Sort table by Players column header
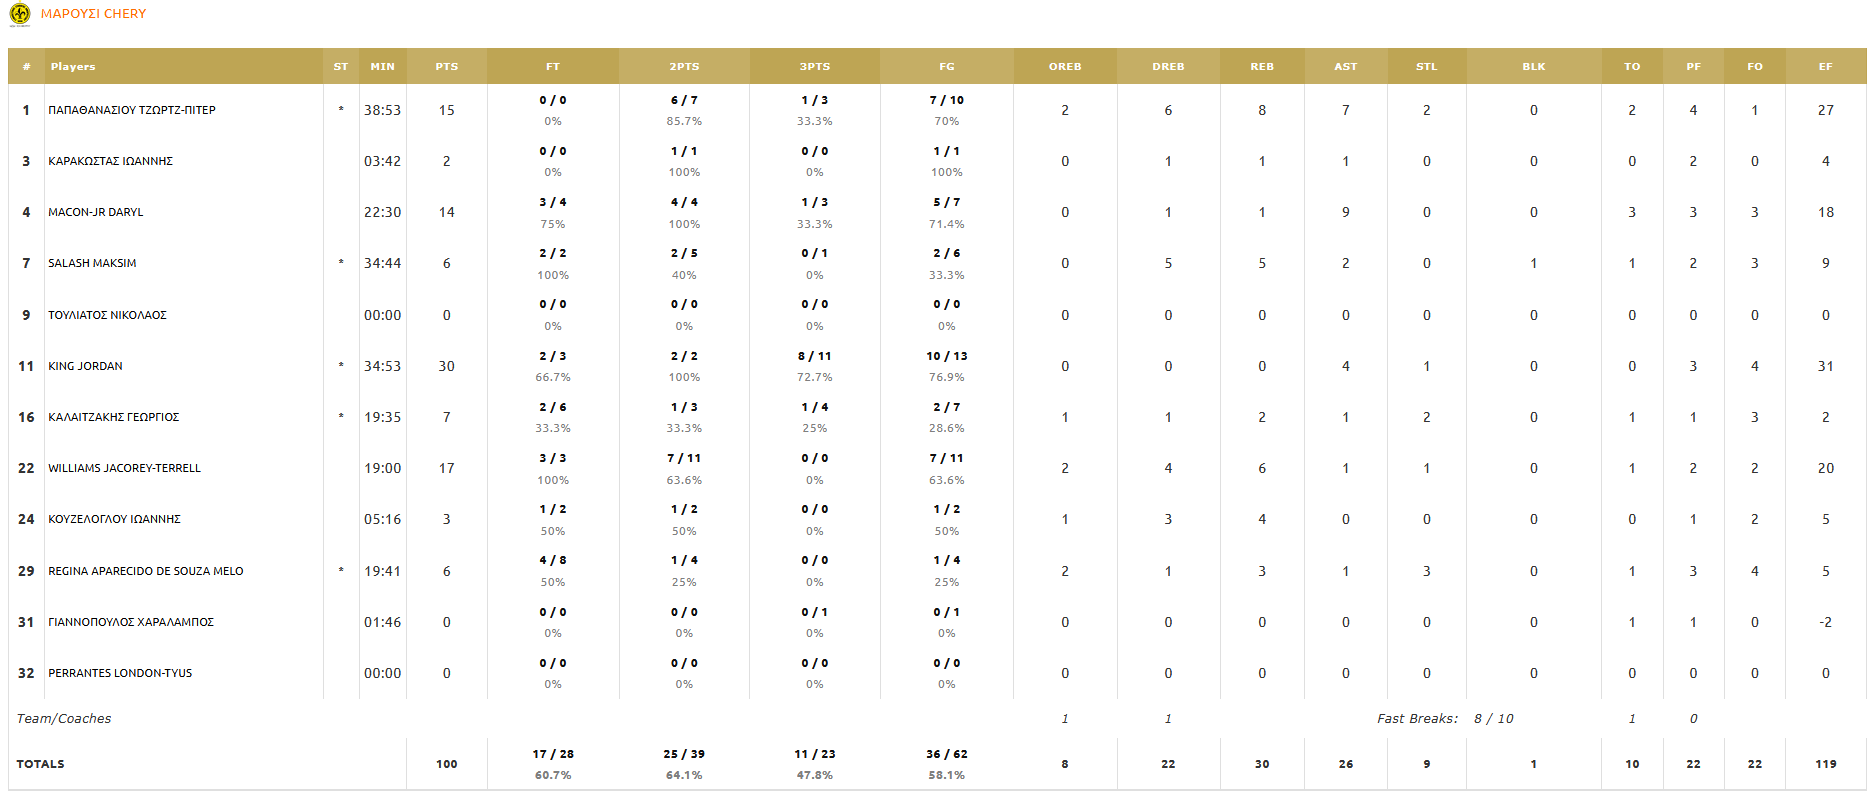The image size is (1874, 795). coord(73,67)
